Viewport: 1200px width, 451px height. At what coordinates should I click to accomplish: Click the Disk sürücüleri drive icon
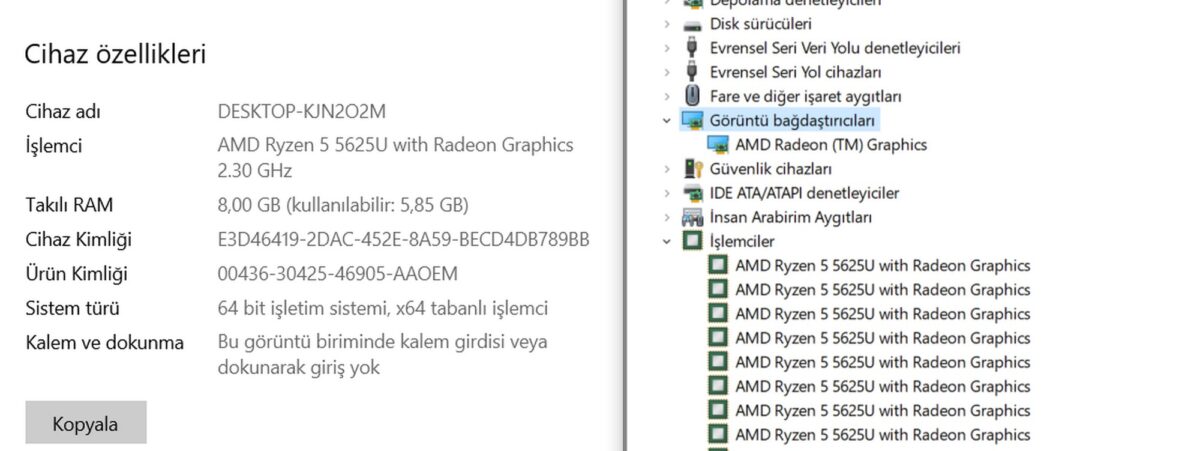pos(692,24)
